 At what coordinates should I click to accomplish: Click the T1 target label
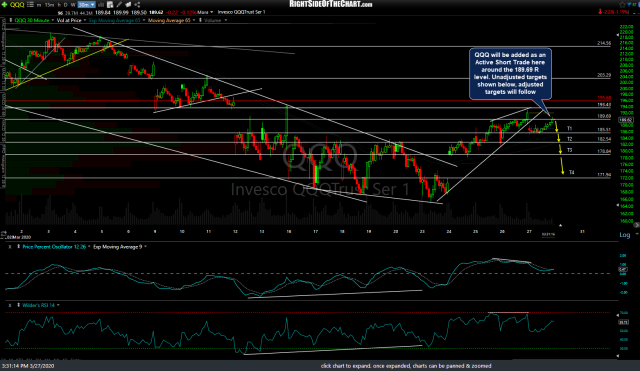coord(569,129)
